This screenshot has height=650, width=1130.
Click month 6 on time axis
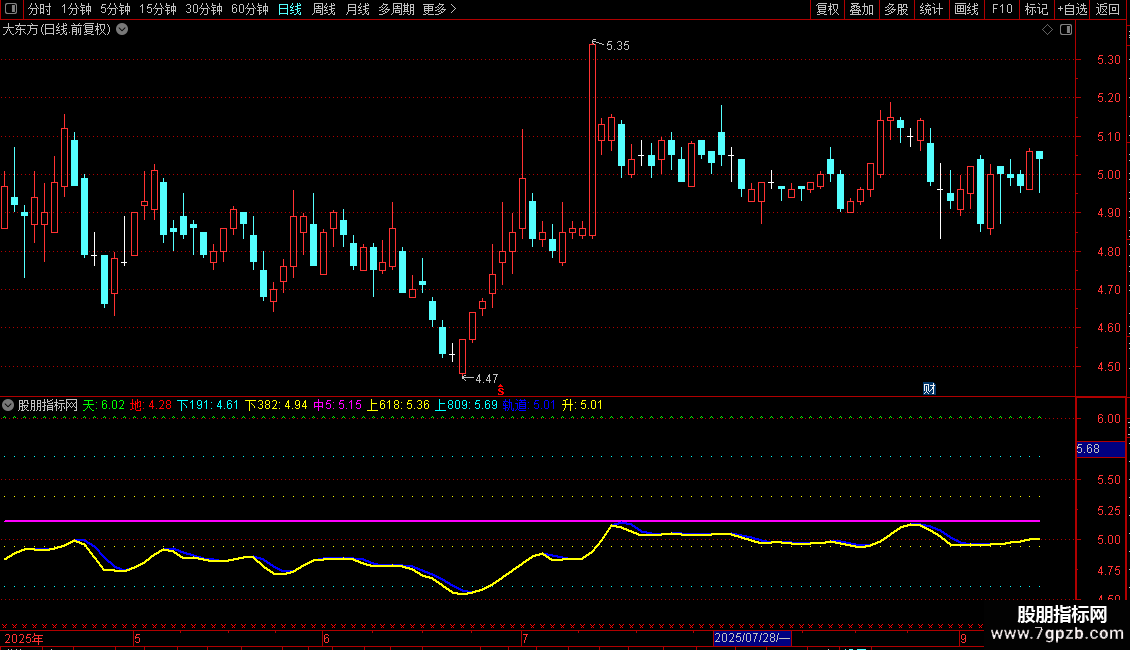click(x=326, y=639)
